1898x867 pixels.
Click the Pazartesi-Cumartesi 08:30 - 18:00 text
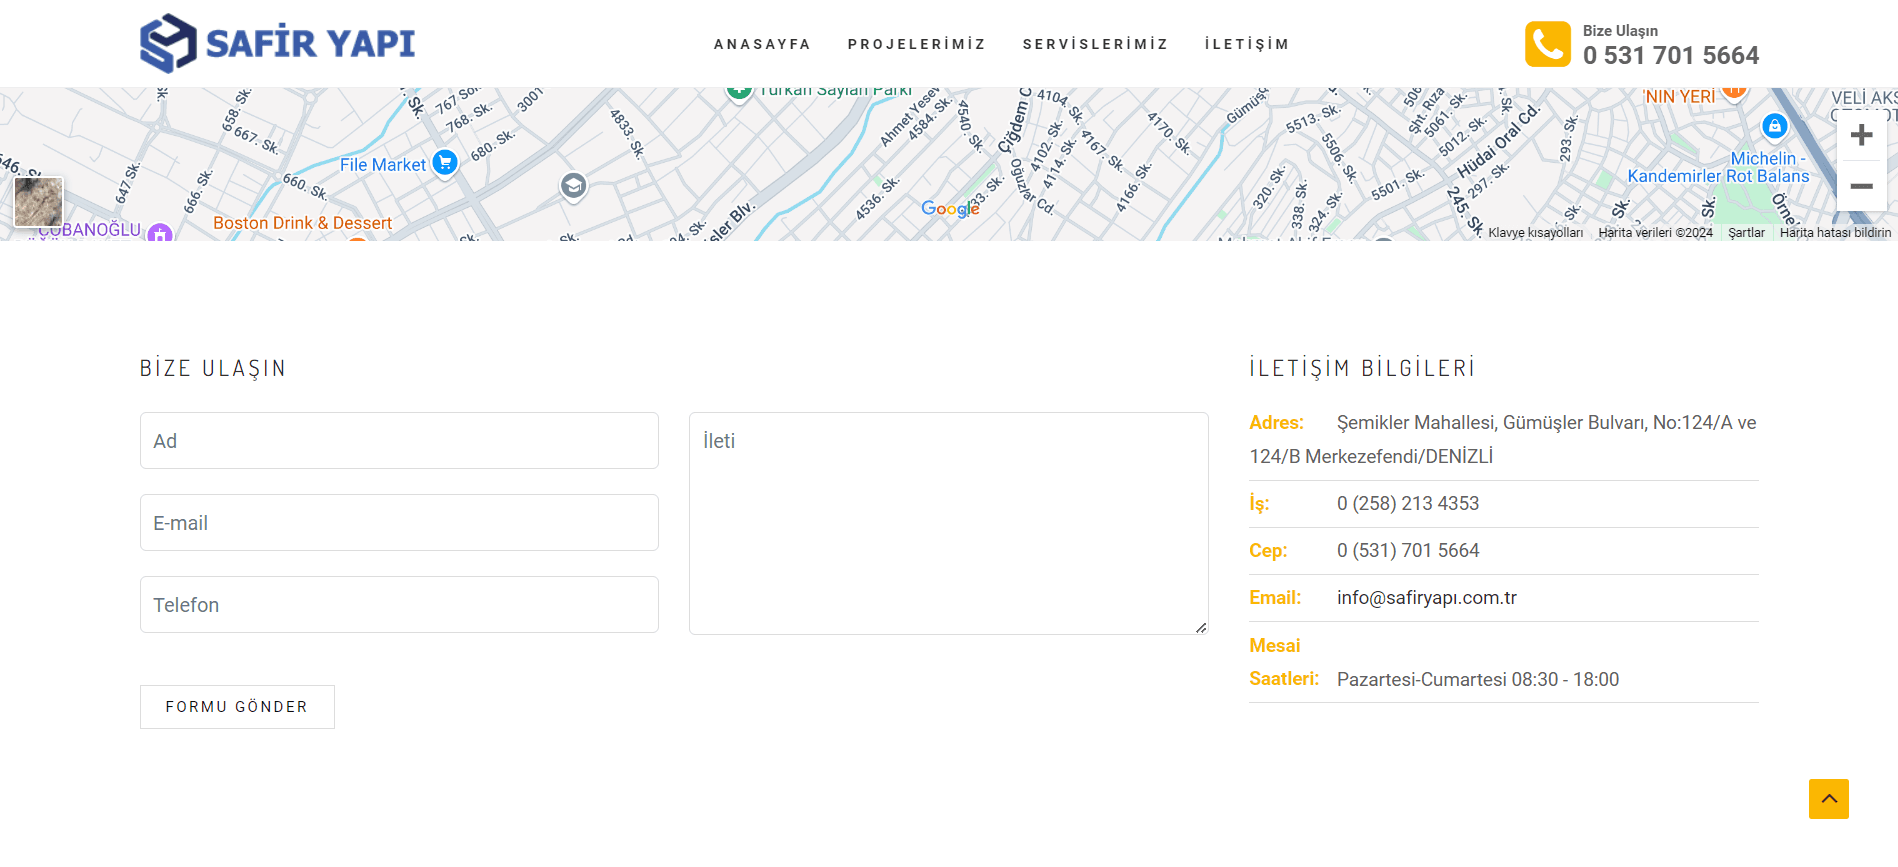(1477, 680)
